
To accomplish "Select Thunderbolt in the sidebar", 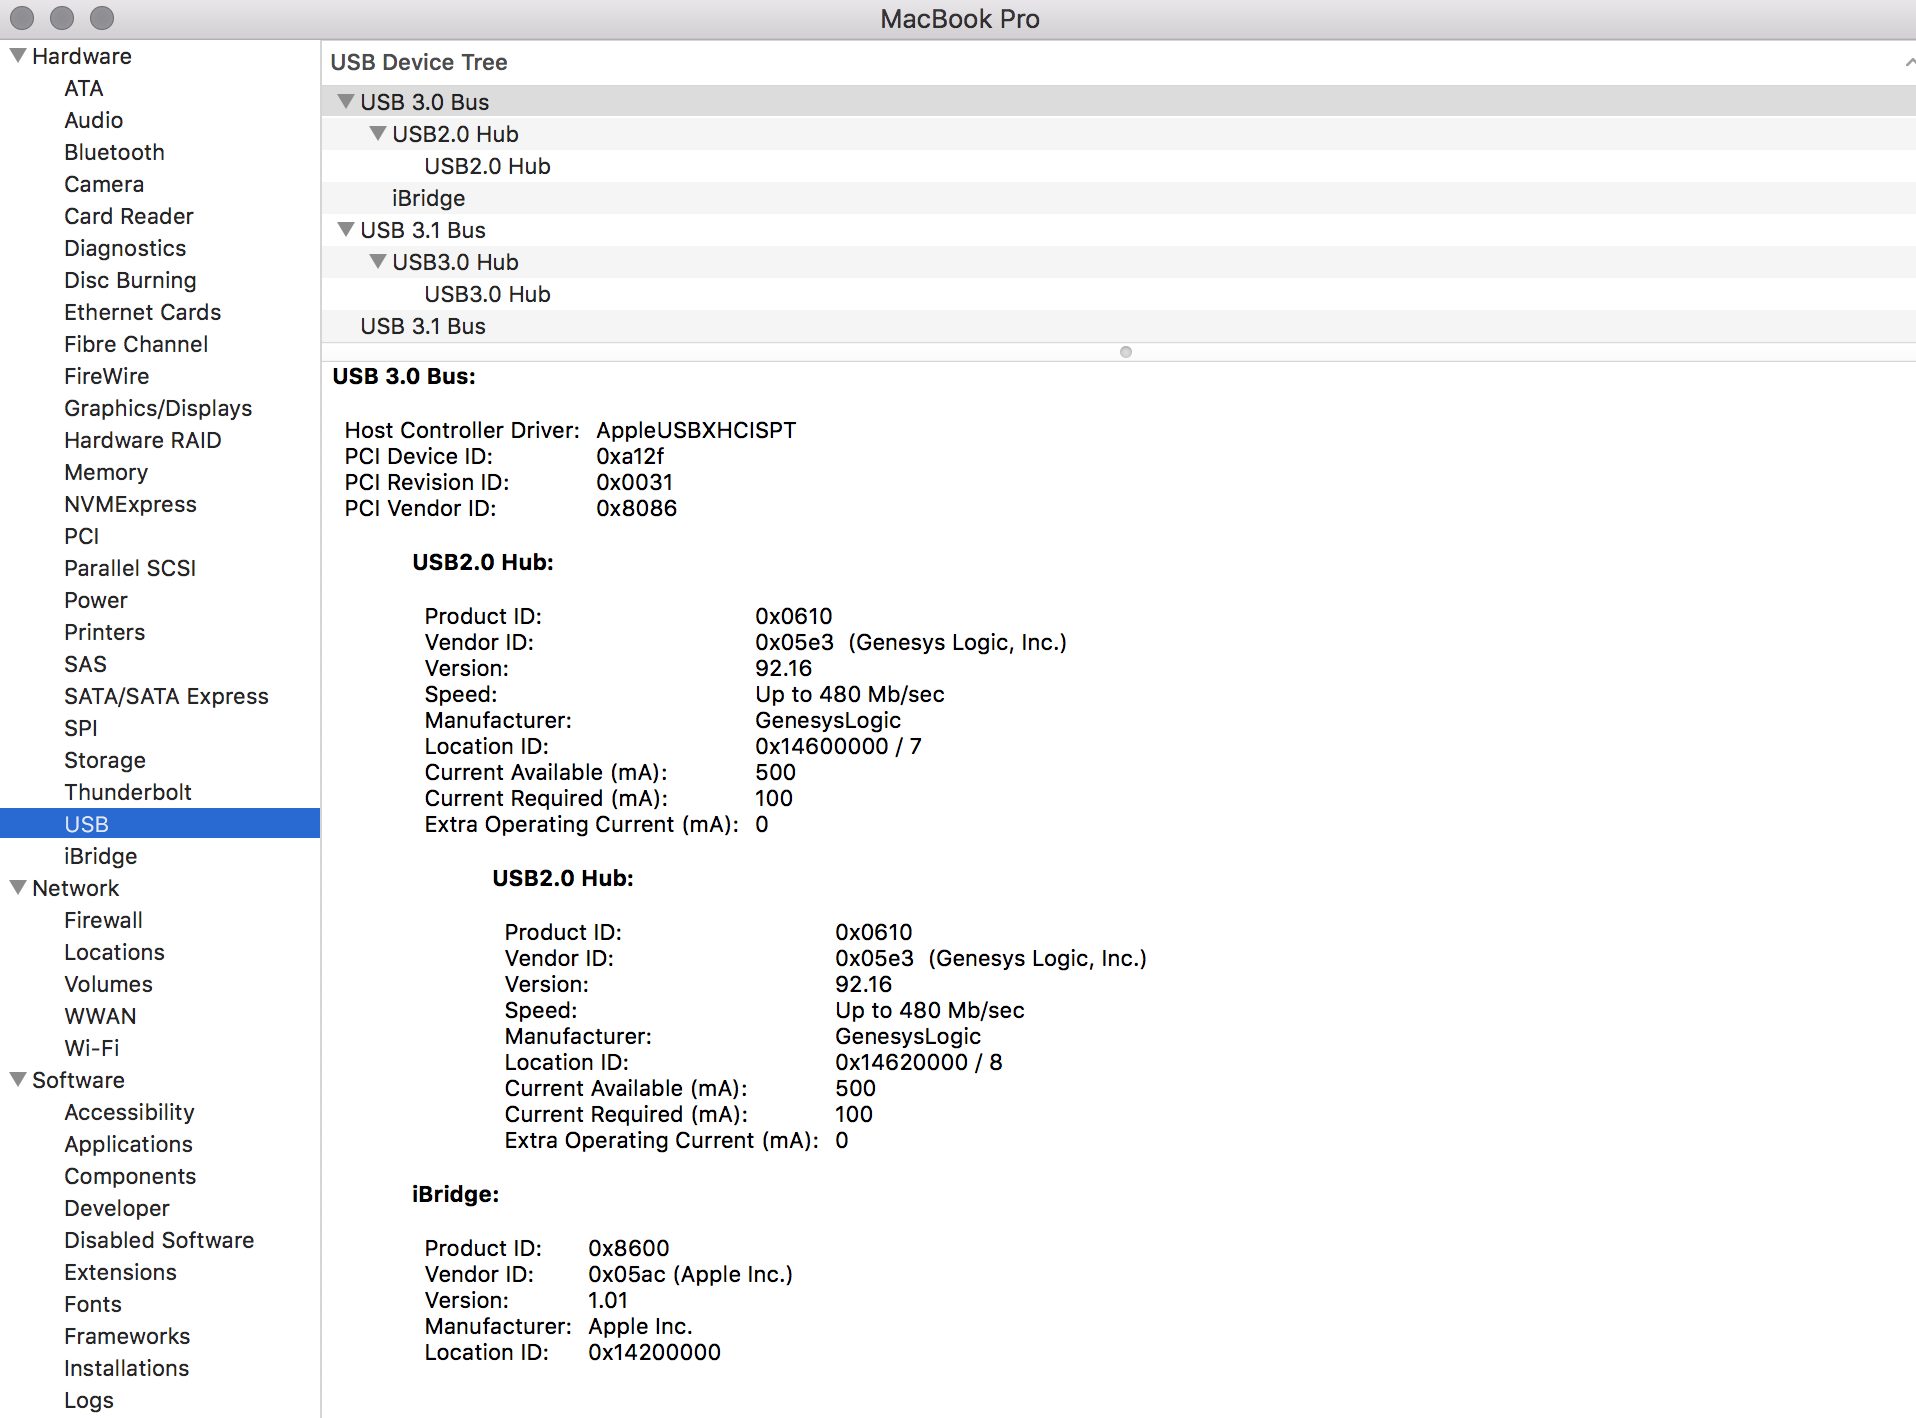I will [x=128, y=792].
